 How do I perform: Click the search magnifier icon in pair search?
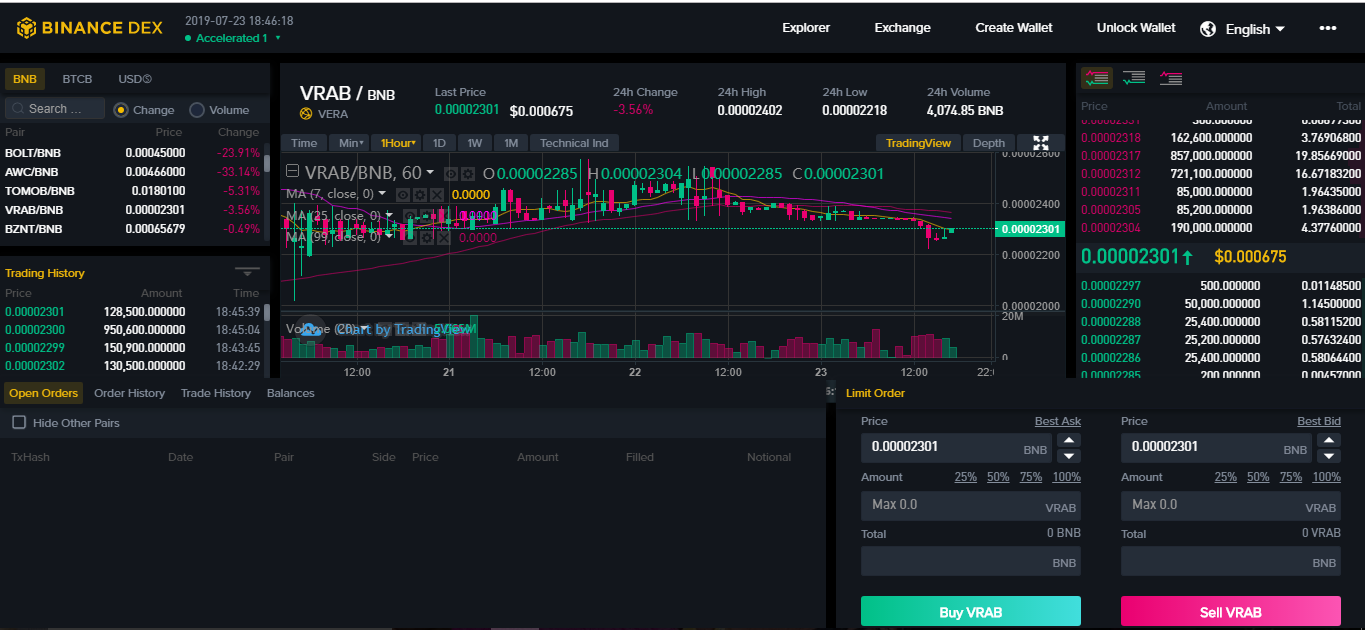(x=17, y=109)
